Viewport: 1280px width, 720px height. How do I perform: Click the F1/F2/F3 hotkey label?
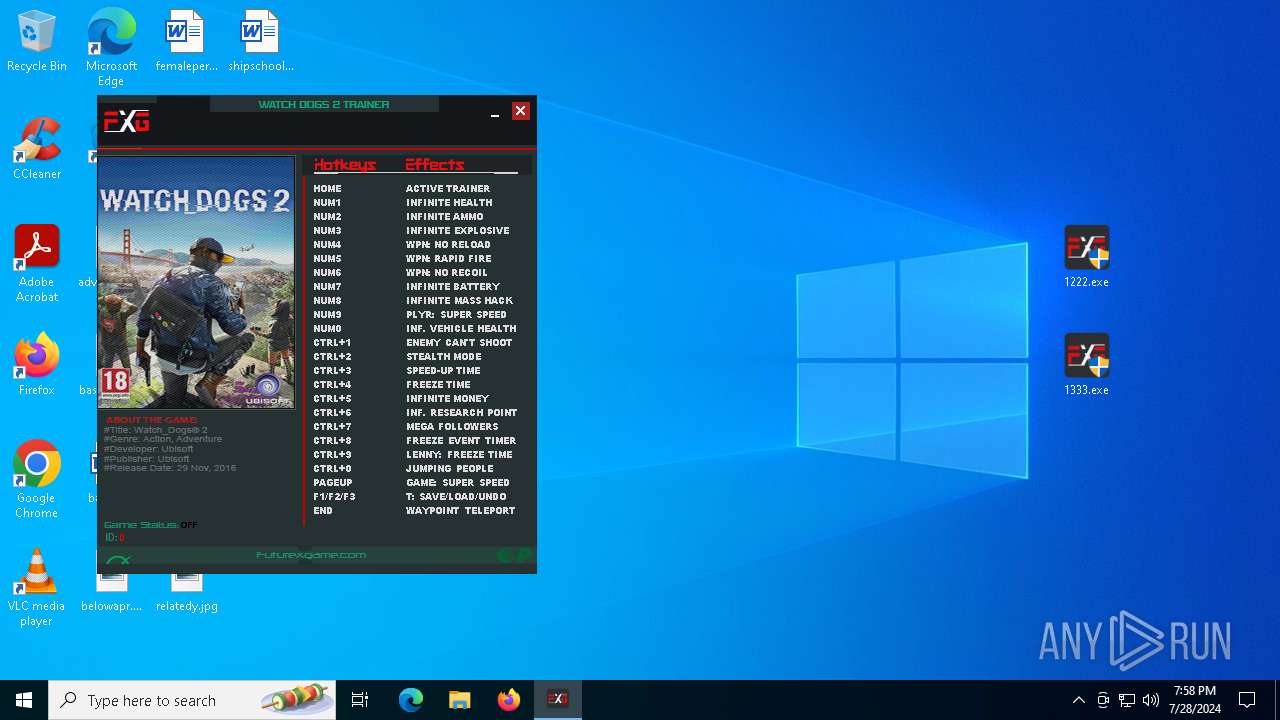coord(334,496)
